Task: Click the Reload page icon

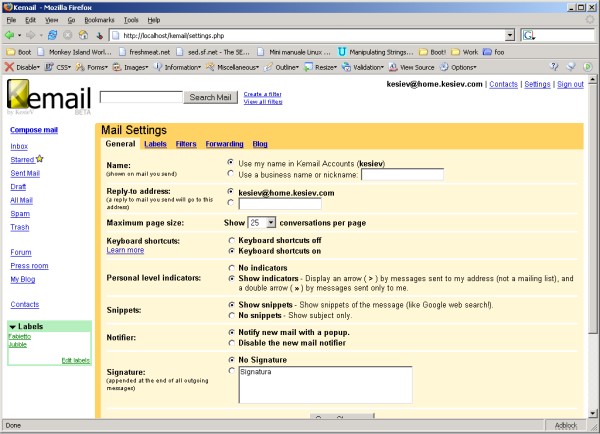Action: [52, 36]
